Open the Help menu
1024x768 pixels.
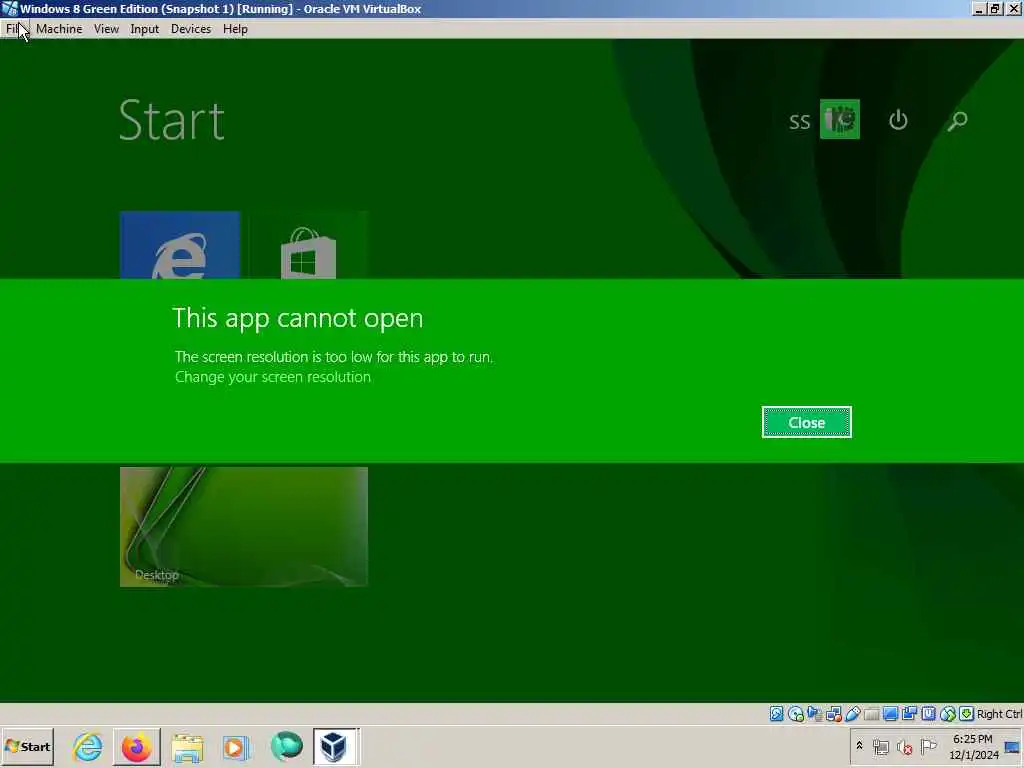(235, 29)
